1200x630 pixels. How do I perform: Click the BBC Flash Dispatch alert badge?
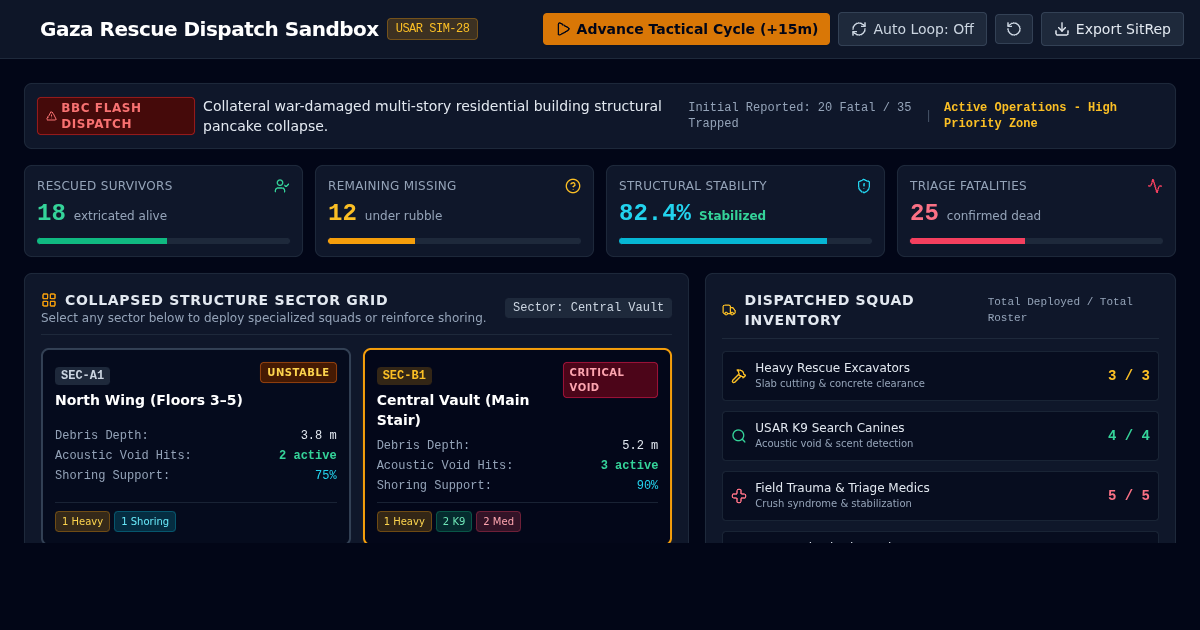click(x=116, y=116)
